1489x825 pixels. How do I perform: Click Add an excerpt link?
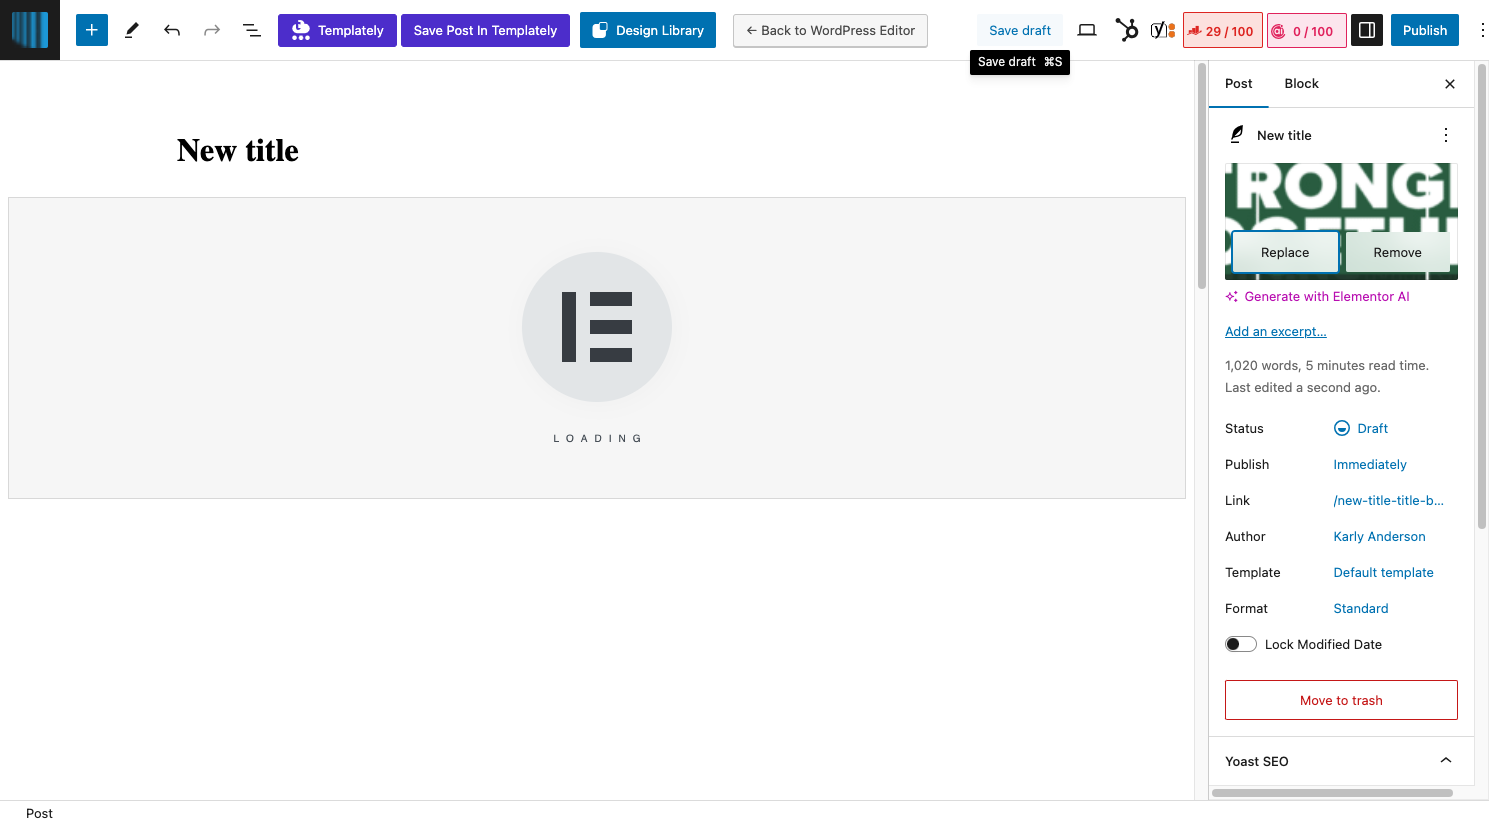pyautogui.click(x=1276, y=331)
